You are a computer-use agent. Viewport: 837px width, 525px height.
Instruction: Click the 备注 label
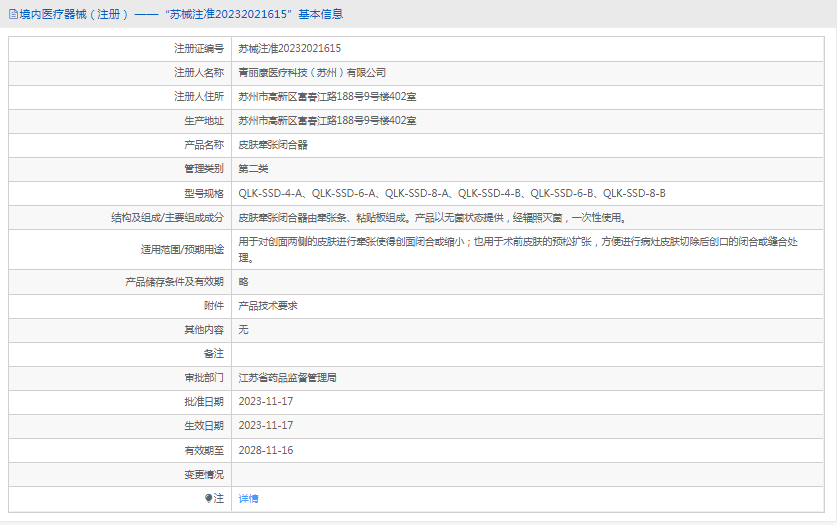[214, 354]
